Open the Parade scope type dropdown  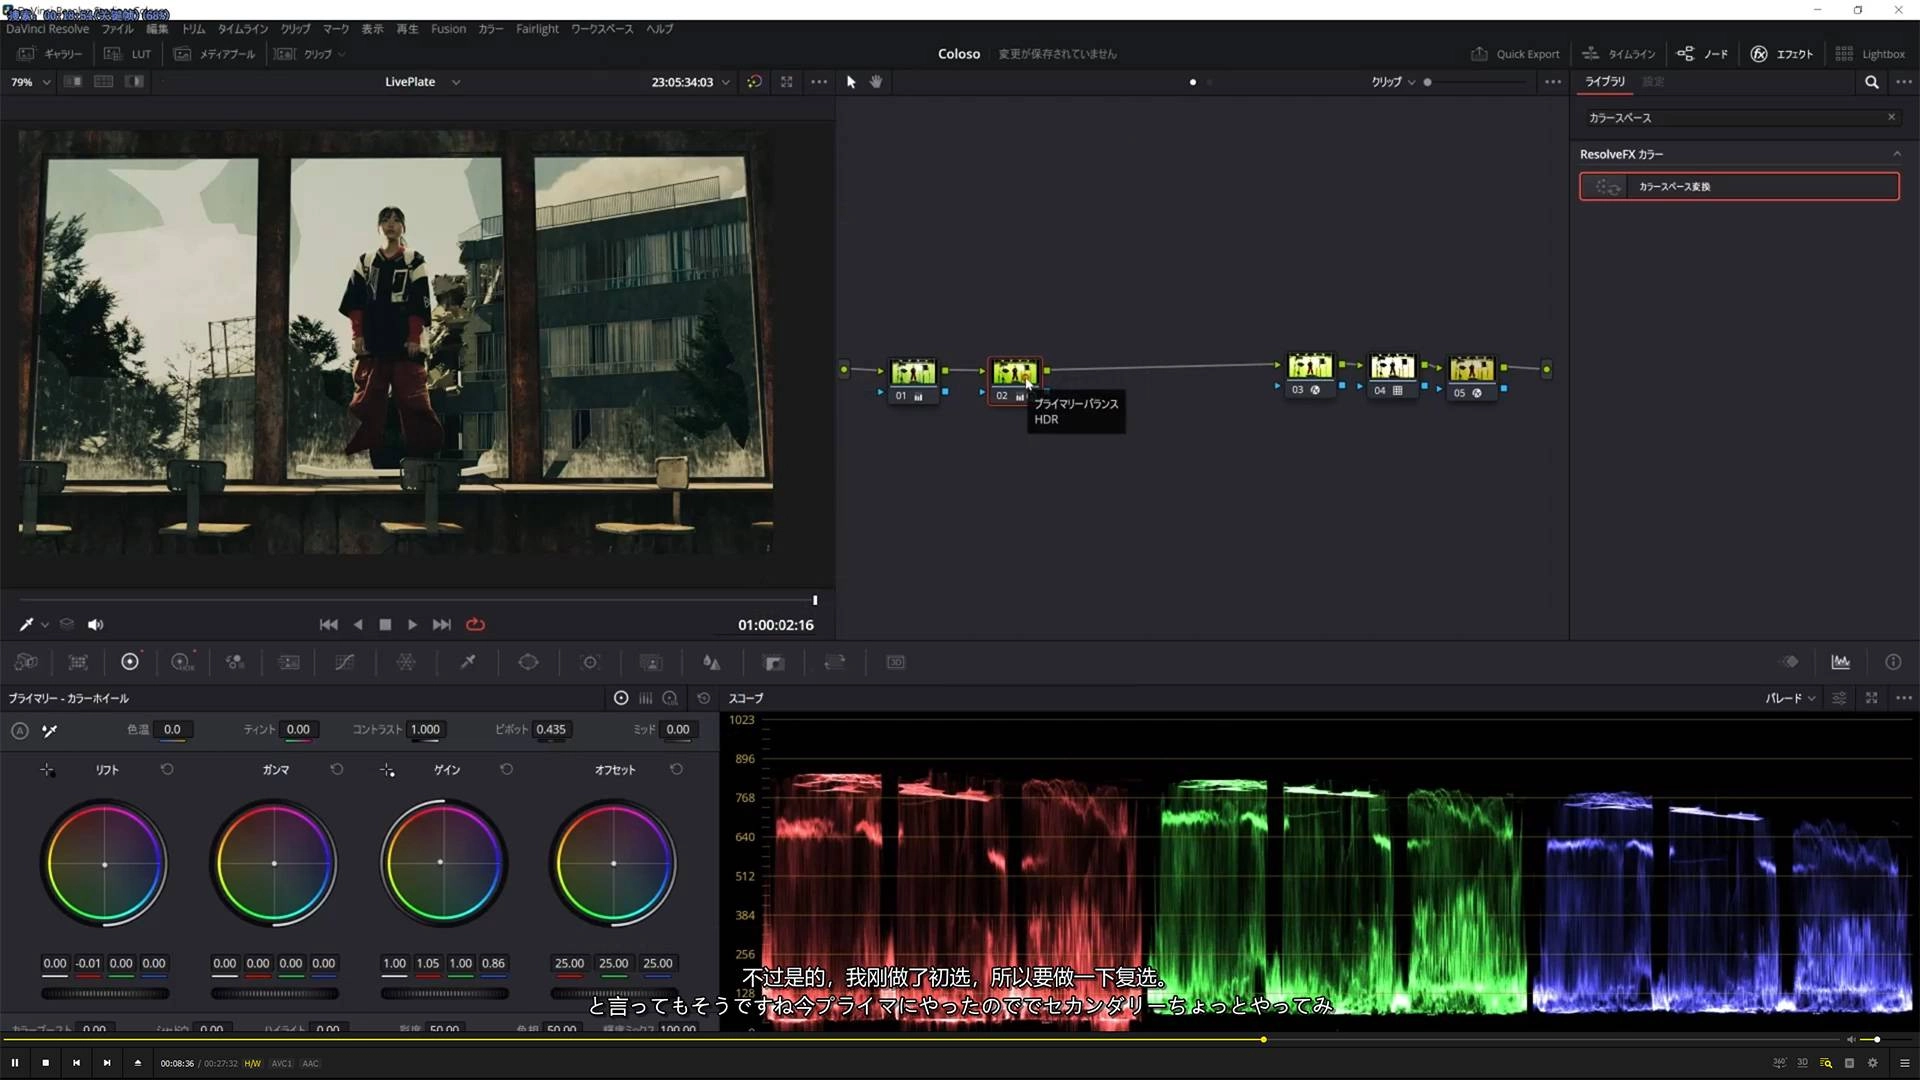1790,698
